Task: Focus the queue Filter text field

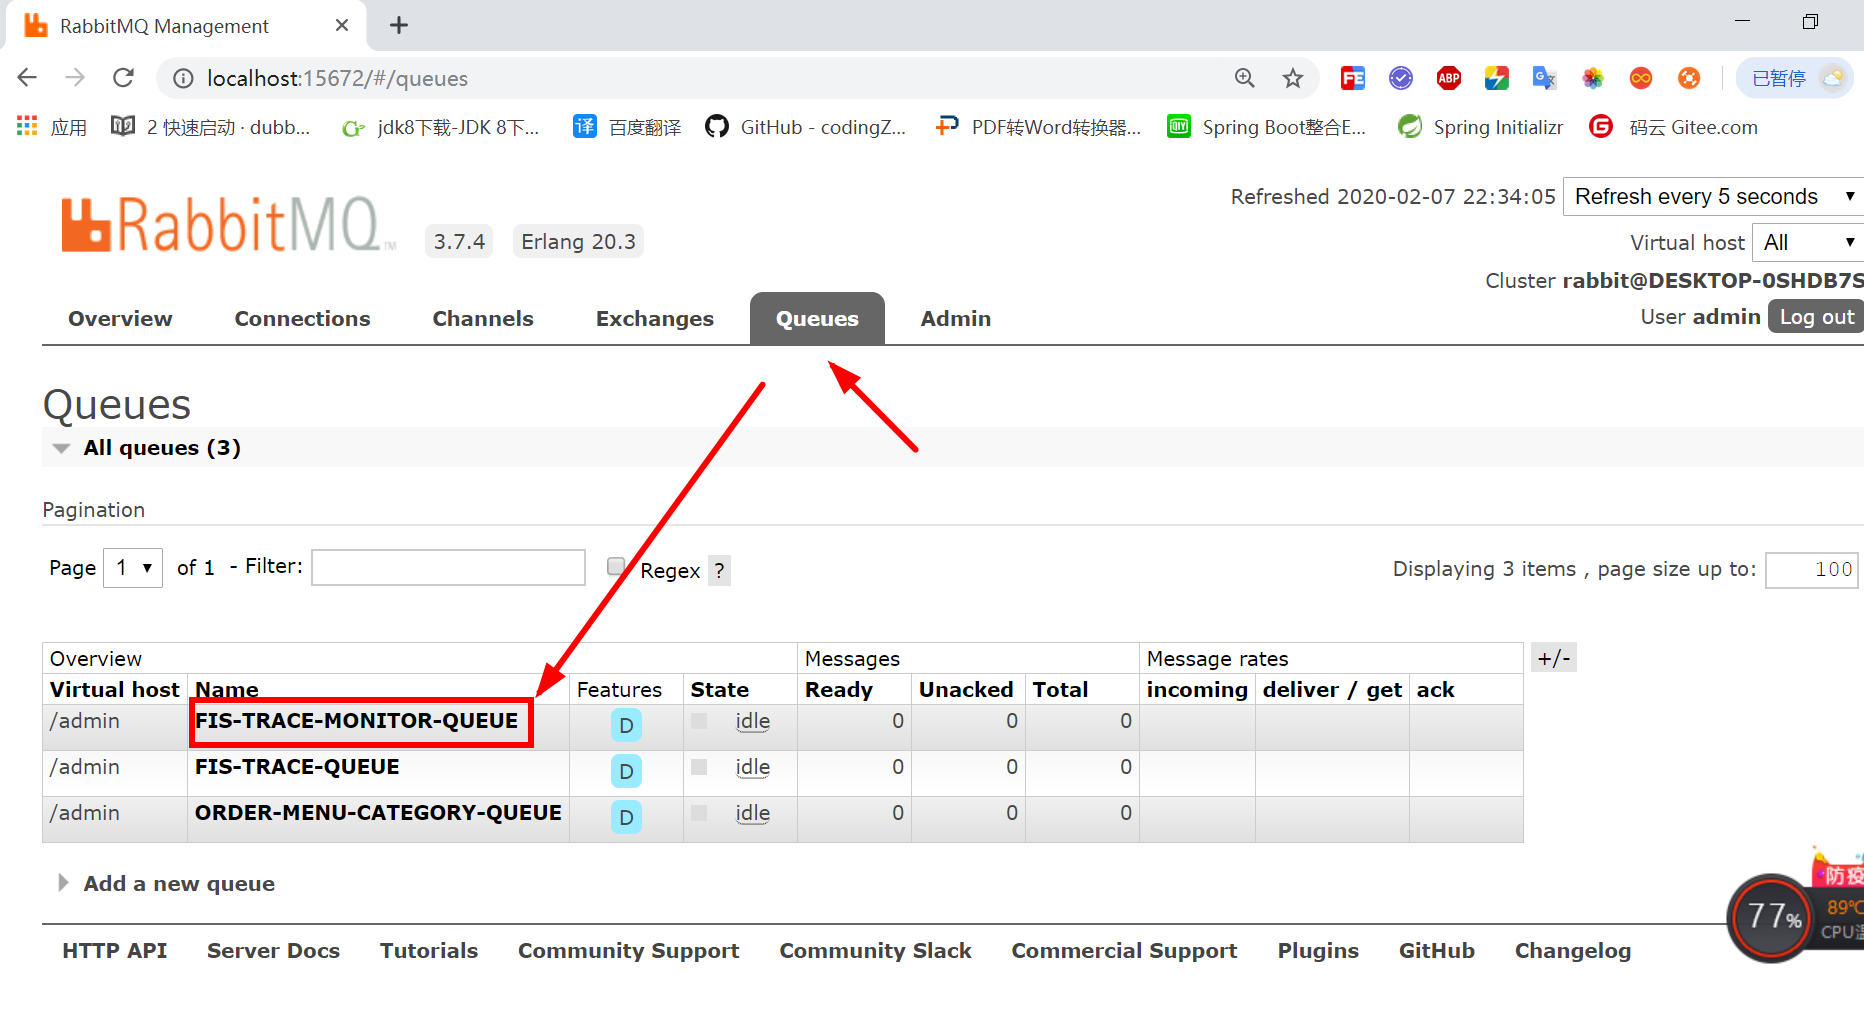Action: tap(448, 567)
